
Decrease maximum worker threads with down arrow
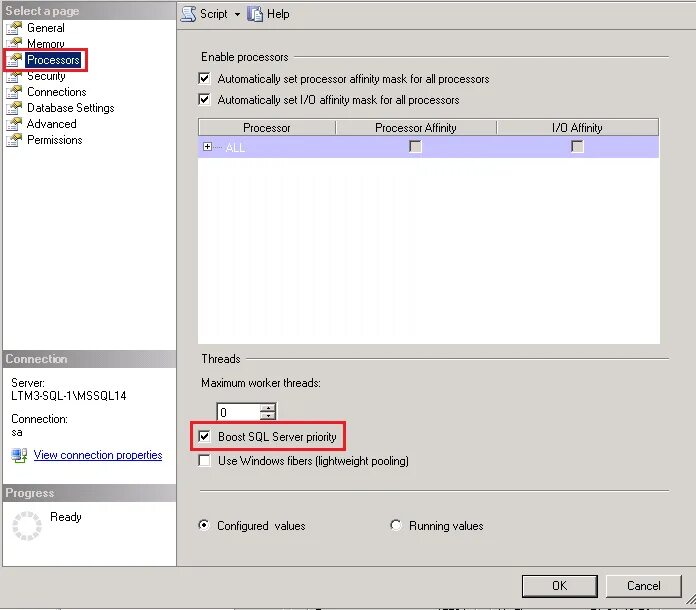pyautogui.click(x=268, y=416)
